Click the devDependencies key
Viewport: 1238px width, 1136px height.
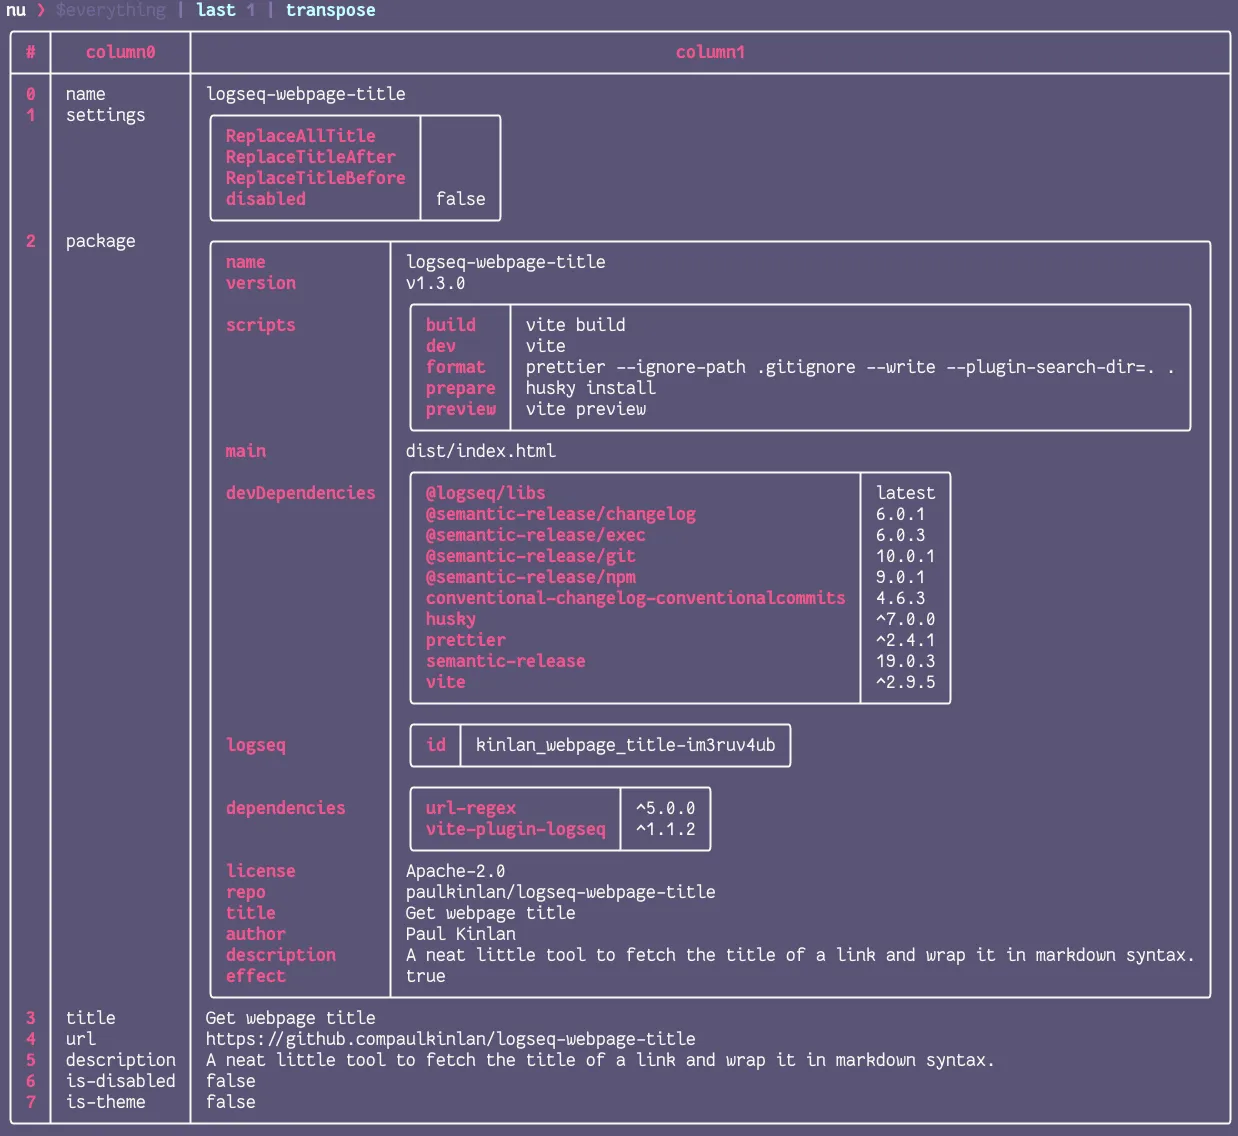300,493
